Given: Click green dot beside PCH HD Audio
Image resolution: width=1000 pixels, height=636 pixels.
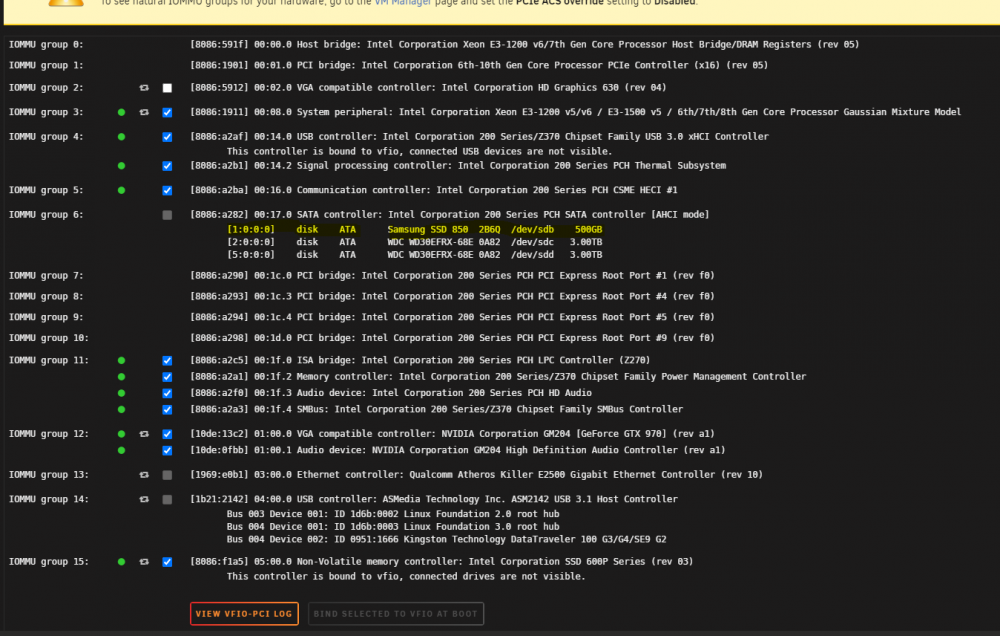Looking at the screenshot, I should 121,393.
